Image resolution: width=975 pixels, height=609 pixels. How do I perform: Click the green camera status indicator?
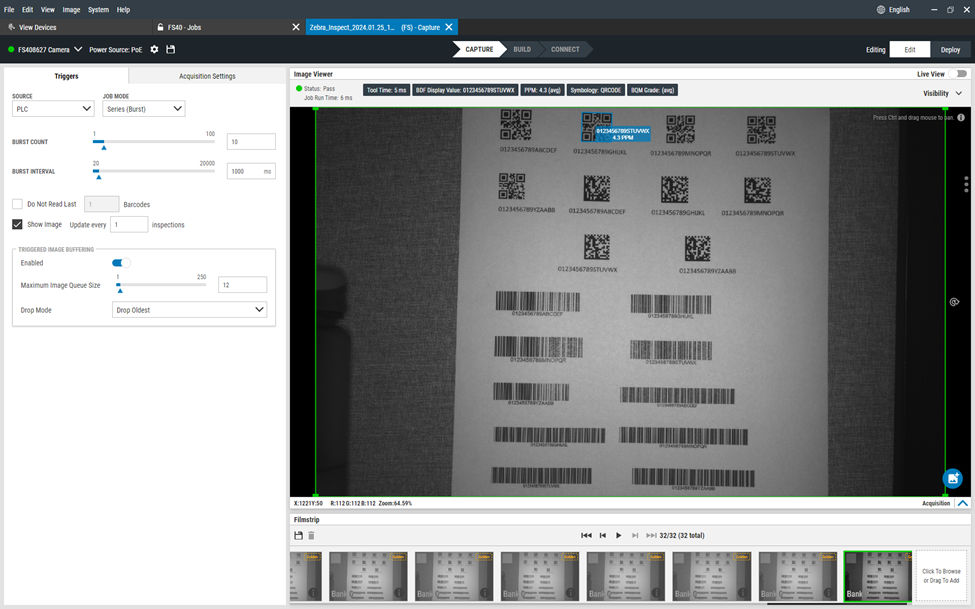pos(11,49)
